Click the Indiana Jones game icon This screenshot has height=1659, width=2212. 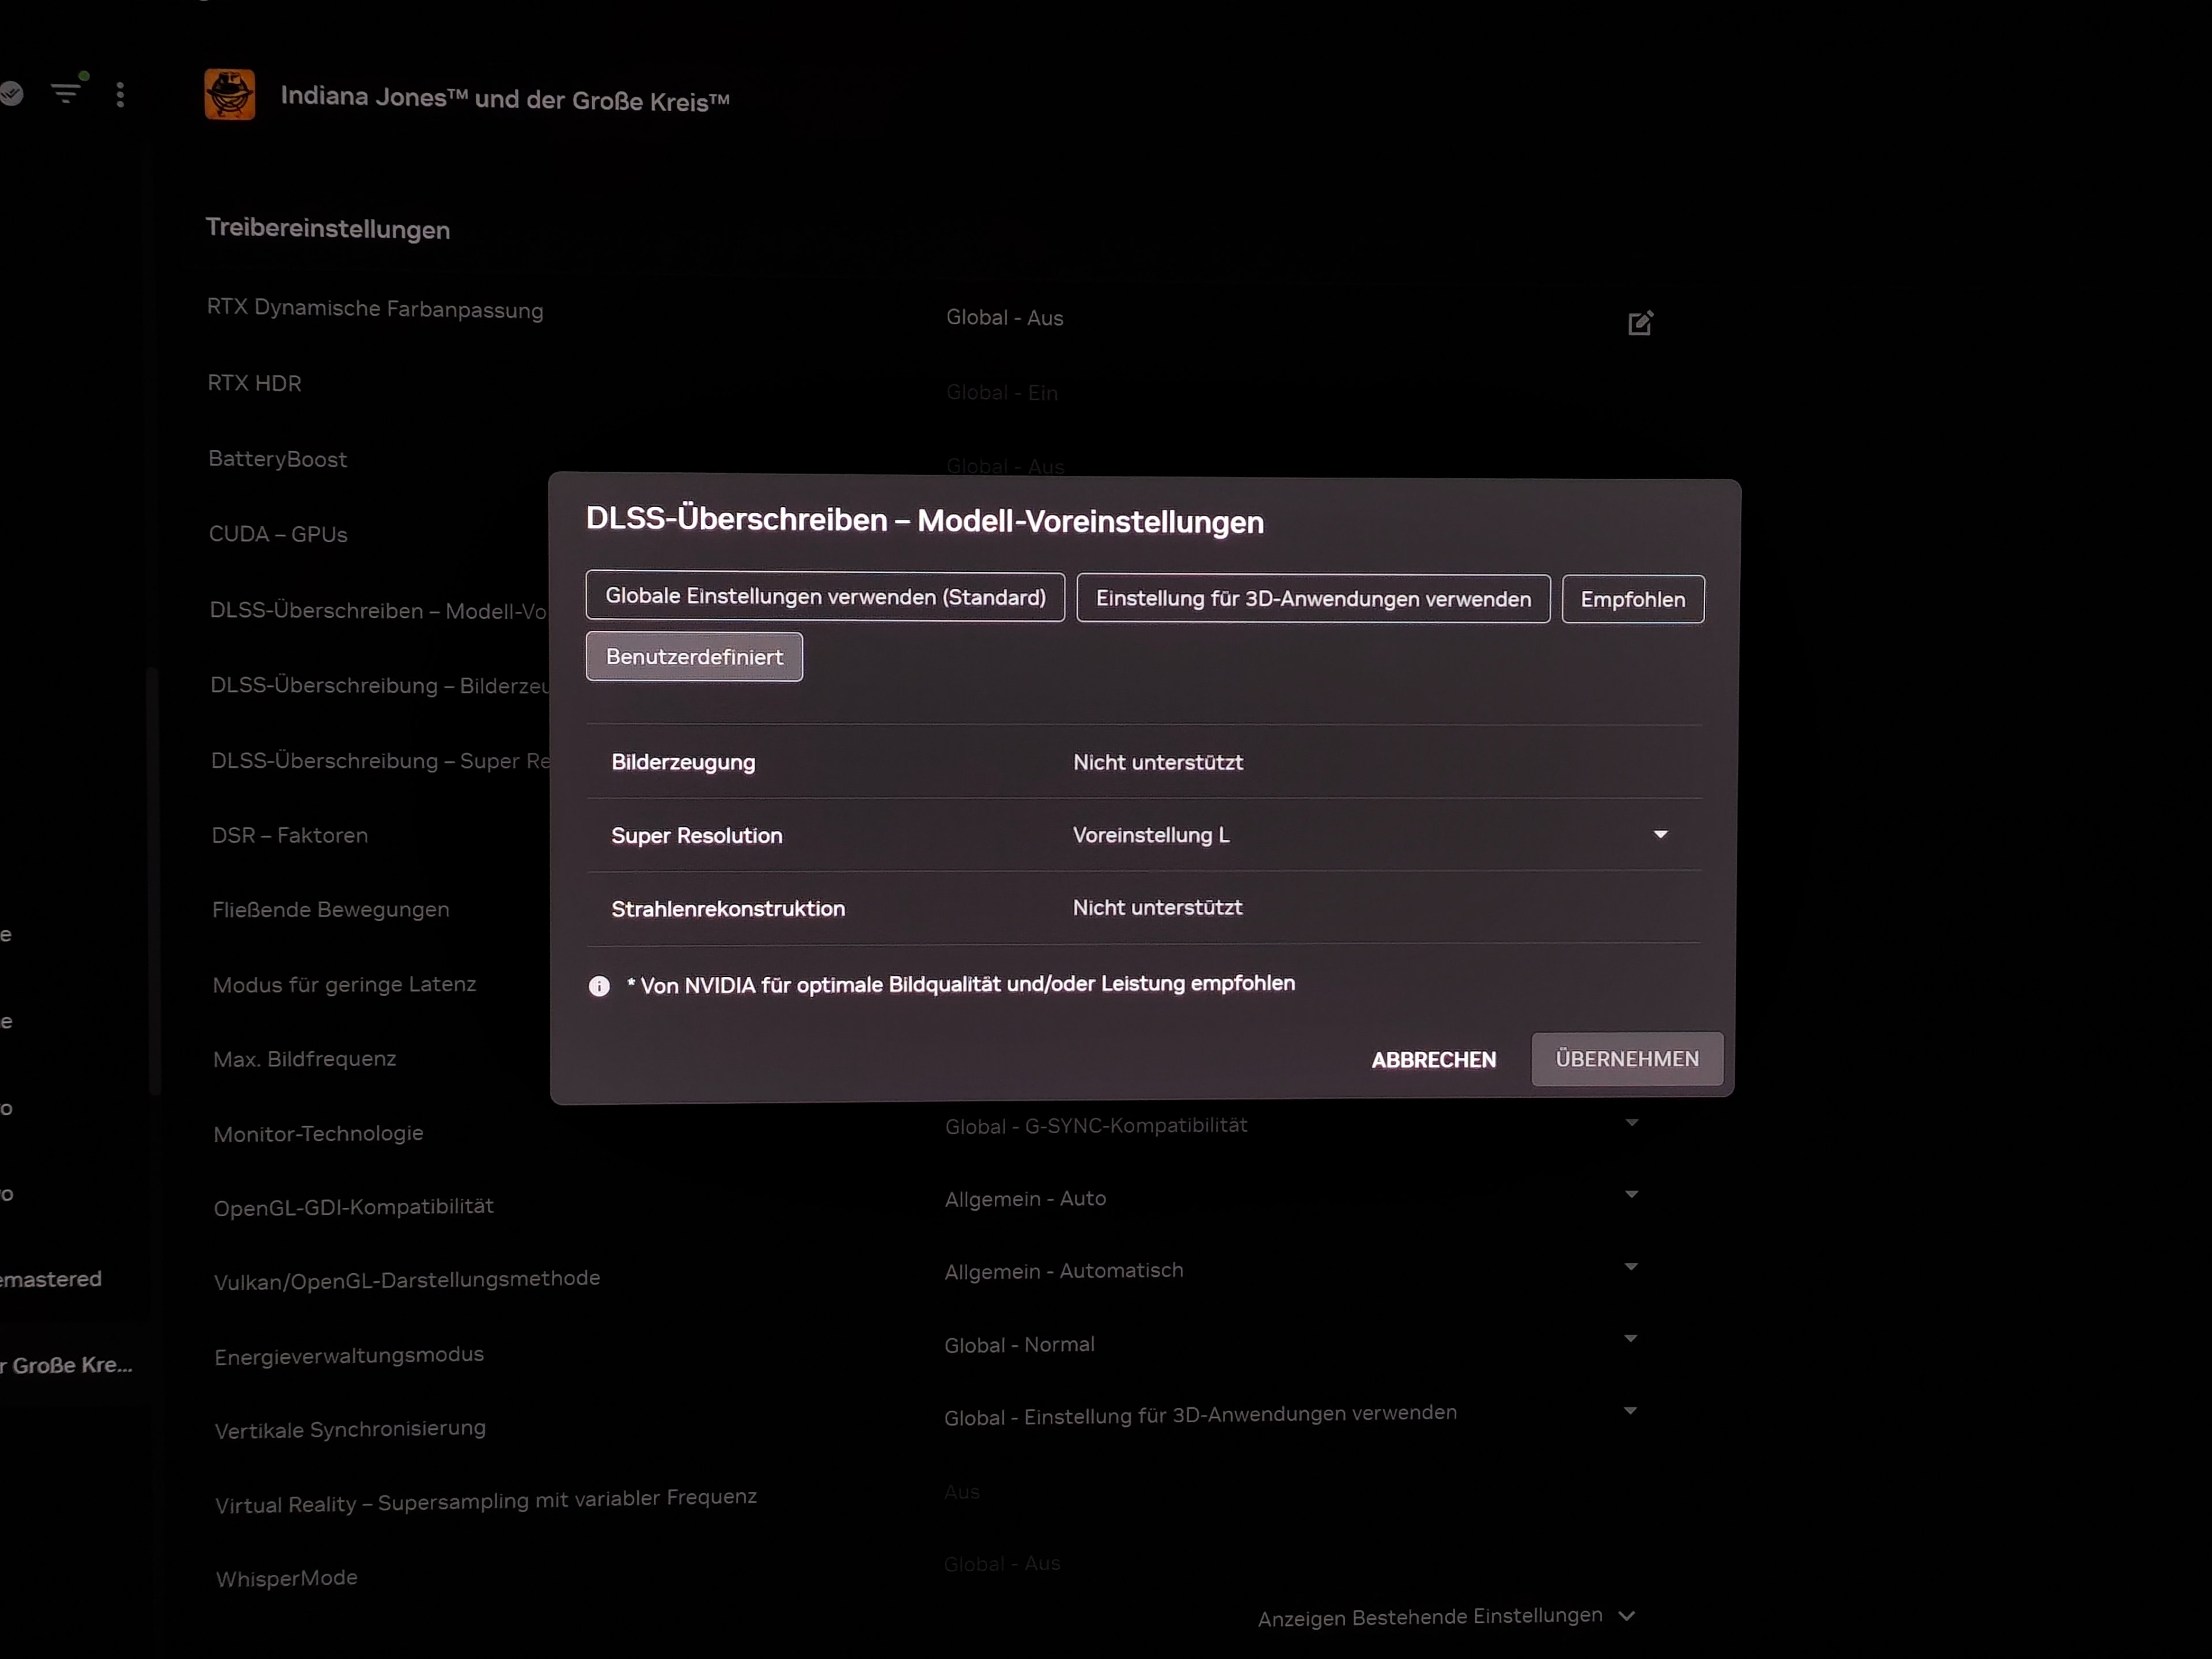229,95
